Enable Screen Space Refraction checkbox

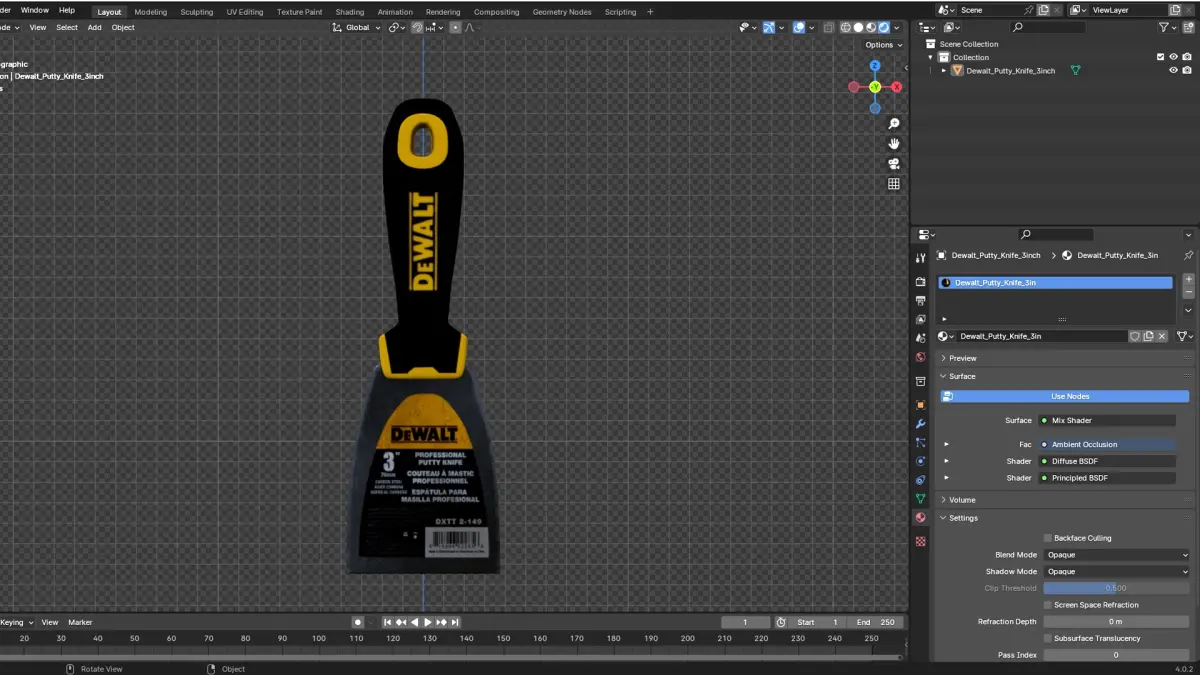pos(1047,605)
